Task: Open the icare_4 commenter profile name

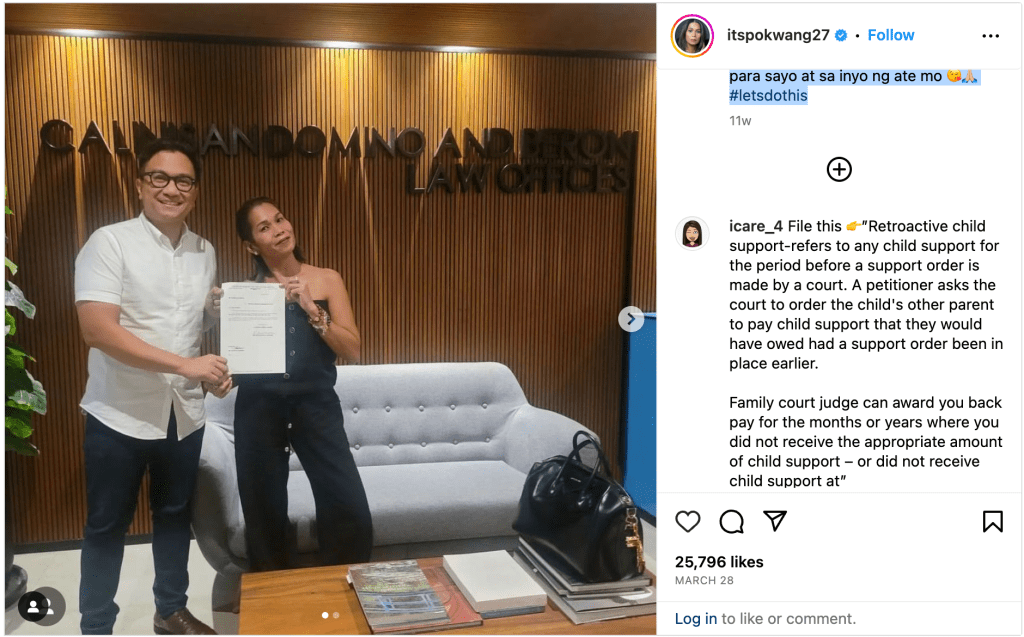Action: 756,226
